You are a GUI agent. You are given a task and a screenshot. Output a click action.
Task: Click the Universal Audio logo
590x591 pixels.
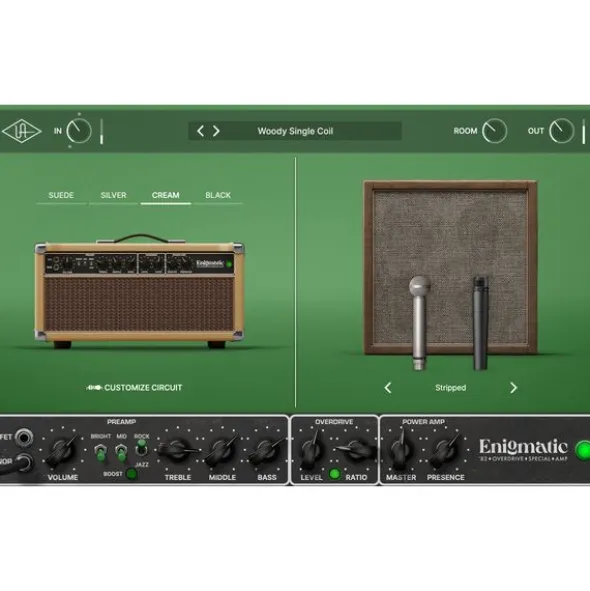tap(21, 131)
